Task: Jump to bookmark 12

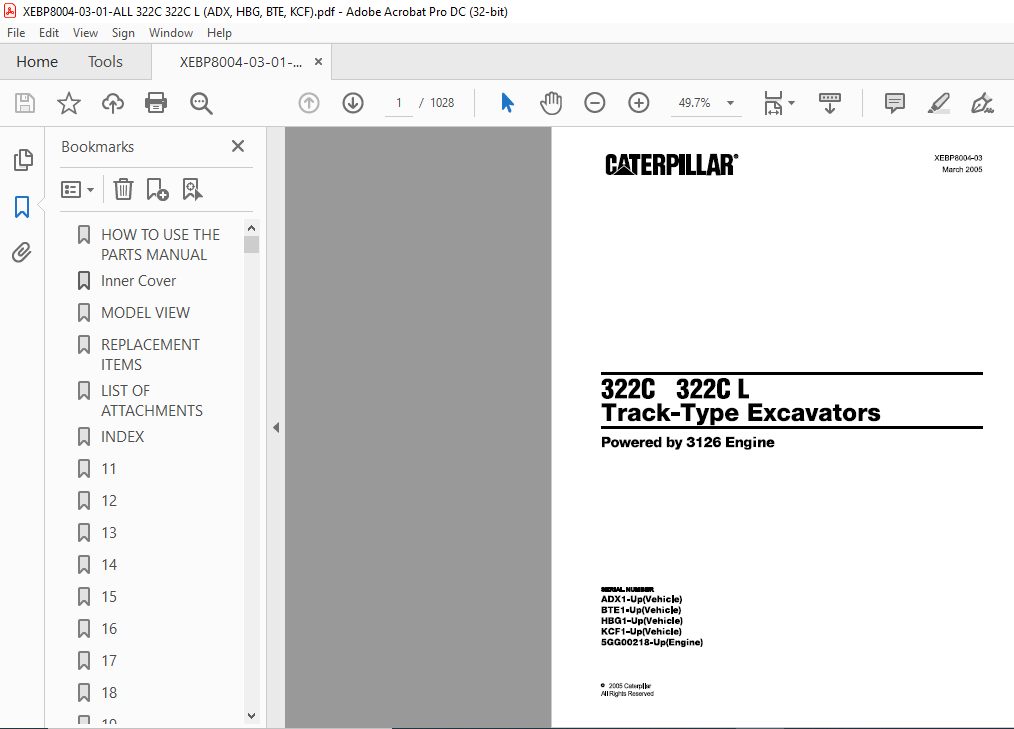Action: click(109, 501)
